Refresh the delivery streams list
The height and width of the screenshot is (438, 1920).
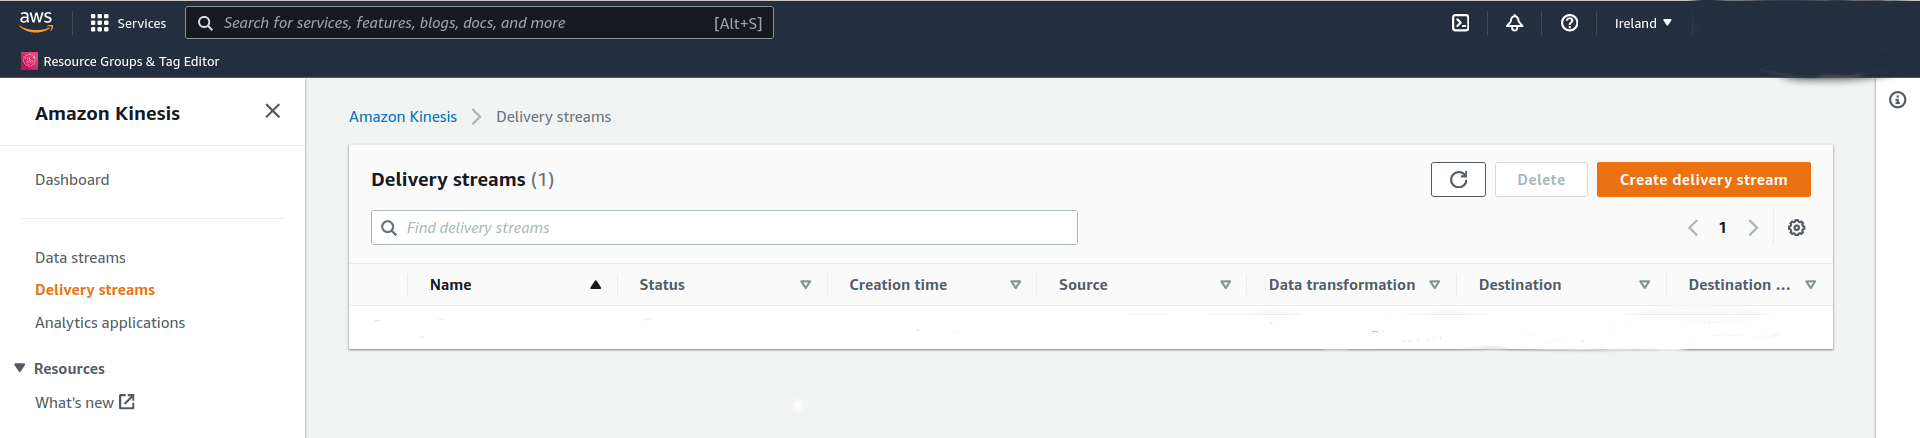coord(1458,180)
